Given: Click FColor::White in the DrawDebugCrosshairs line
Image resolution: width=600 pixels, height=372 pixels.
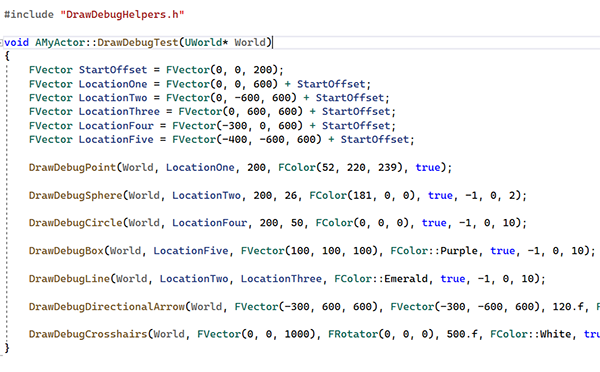Looking at the screenshot, I should (531, 334).
